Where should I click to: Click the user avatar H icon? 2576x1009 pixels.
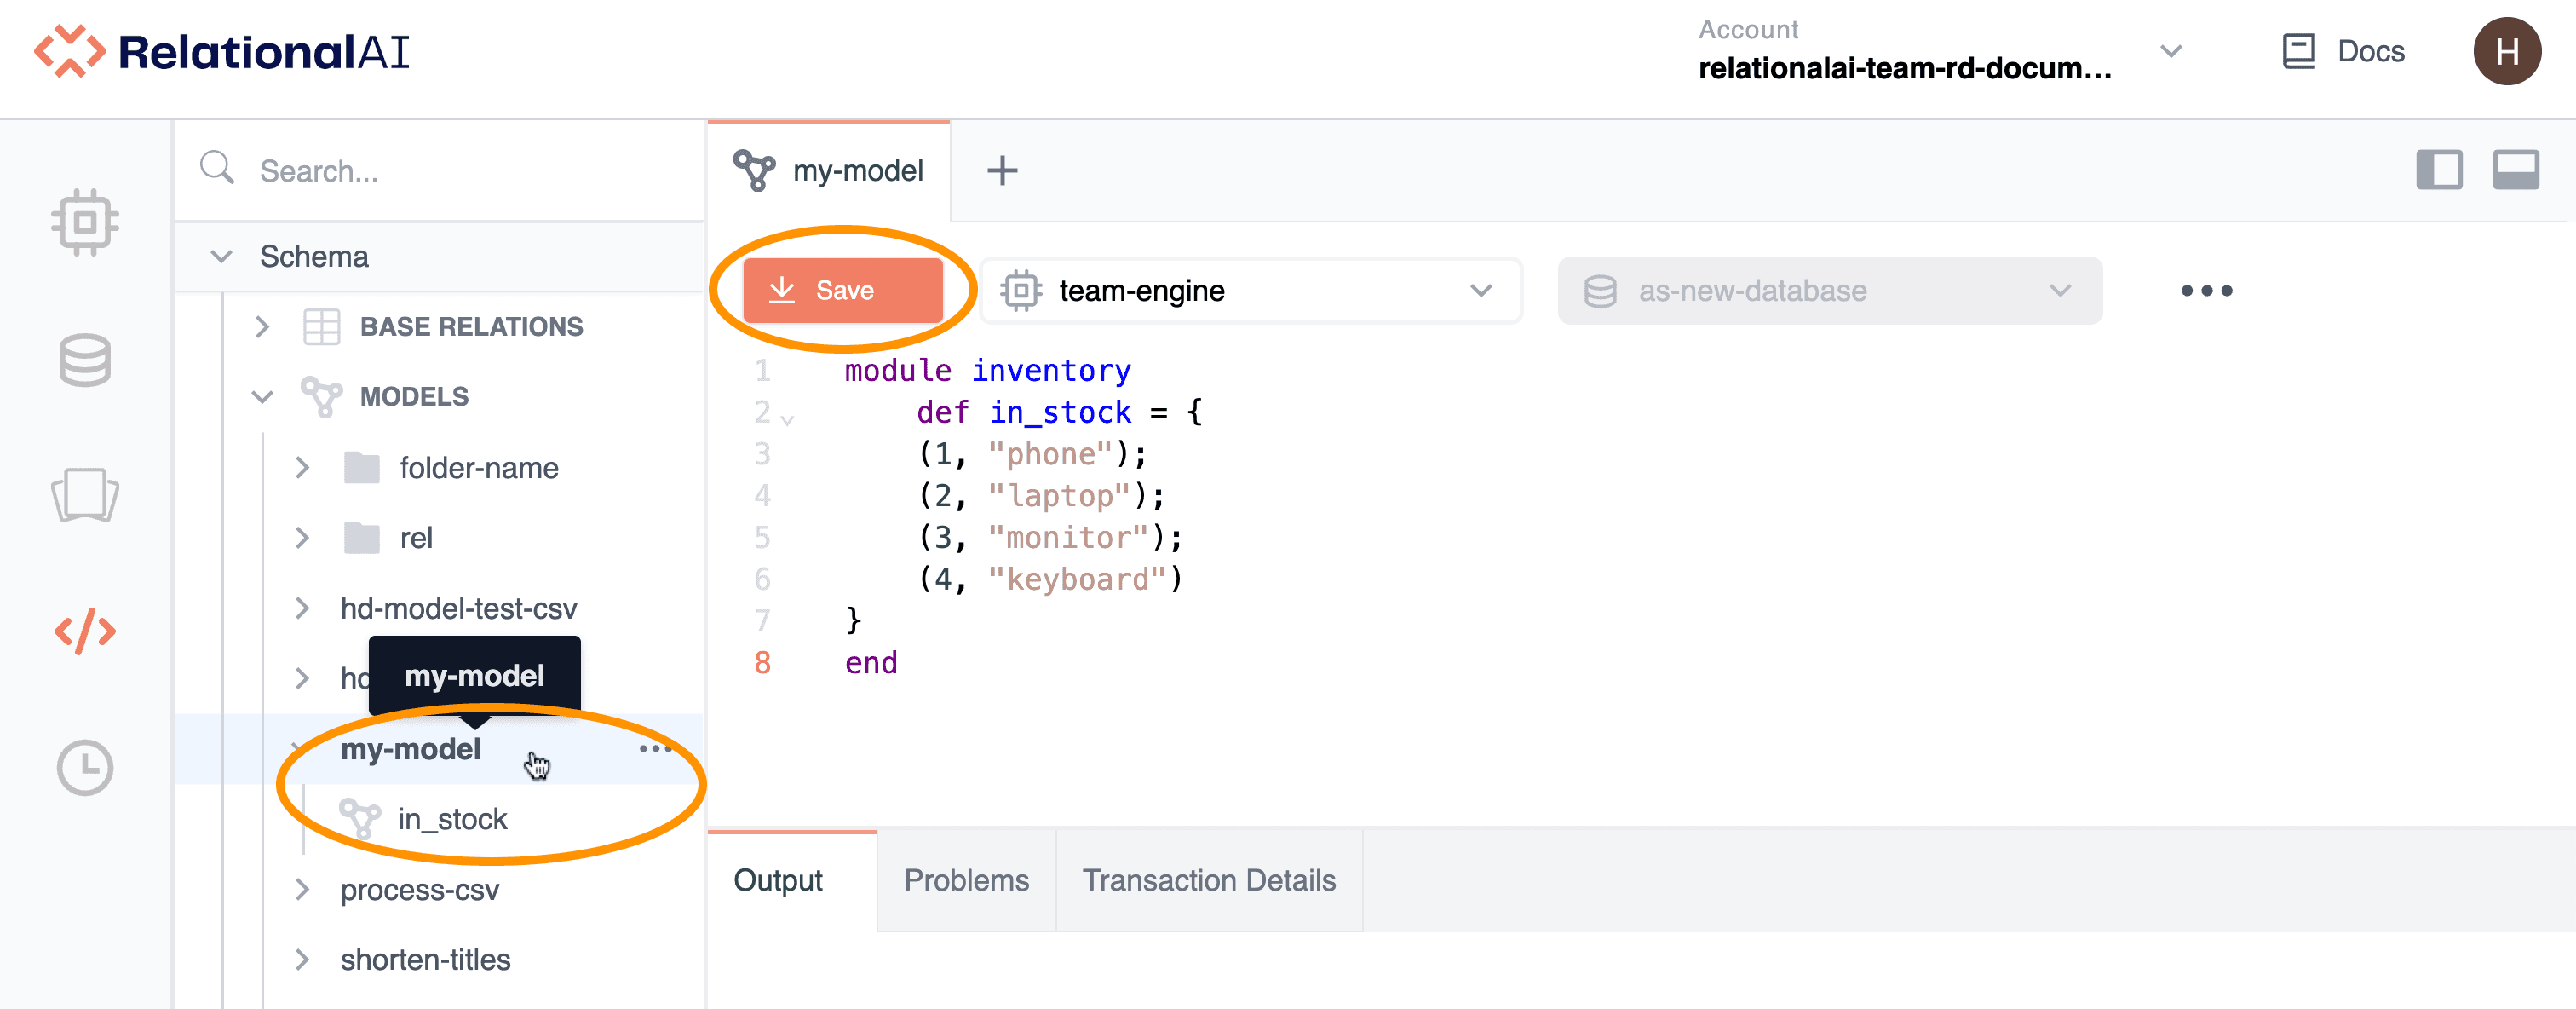click(2506, 52)
